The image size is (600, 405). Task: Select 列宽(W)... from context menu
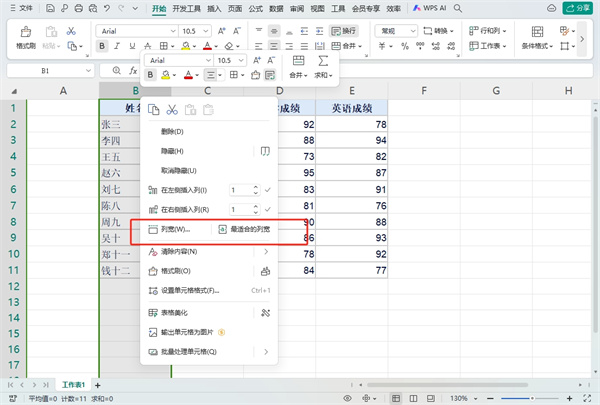pos(175,230)
